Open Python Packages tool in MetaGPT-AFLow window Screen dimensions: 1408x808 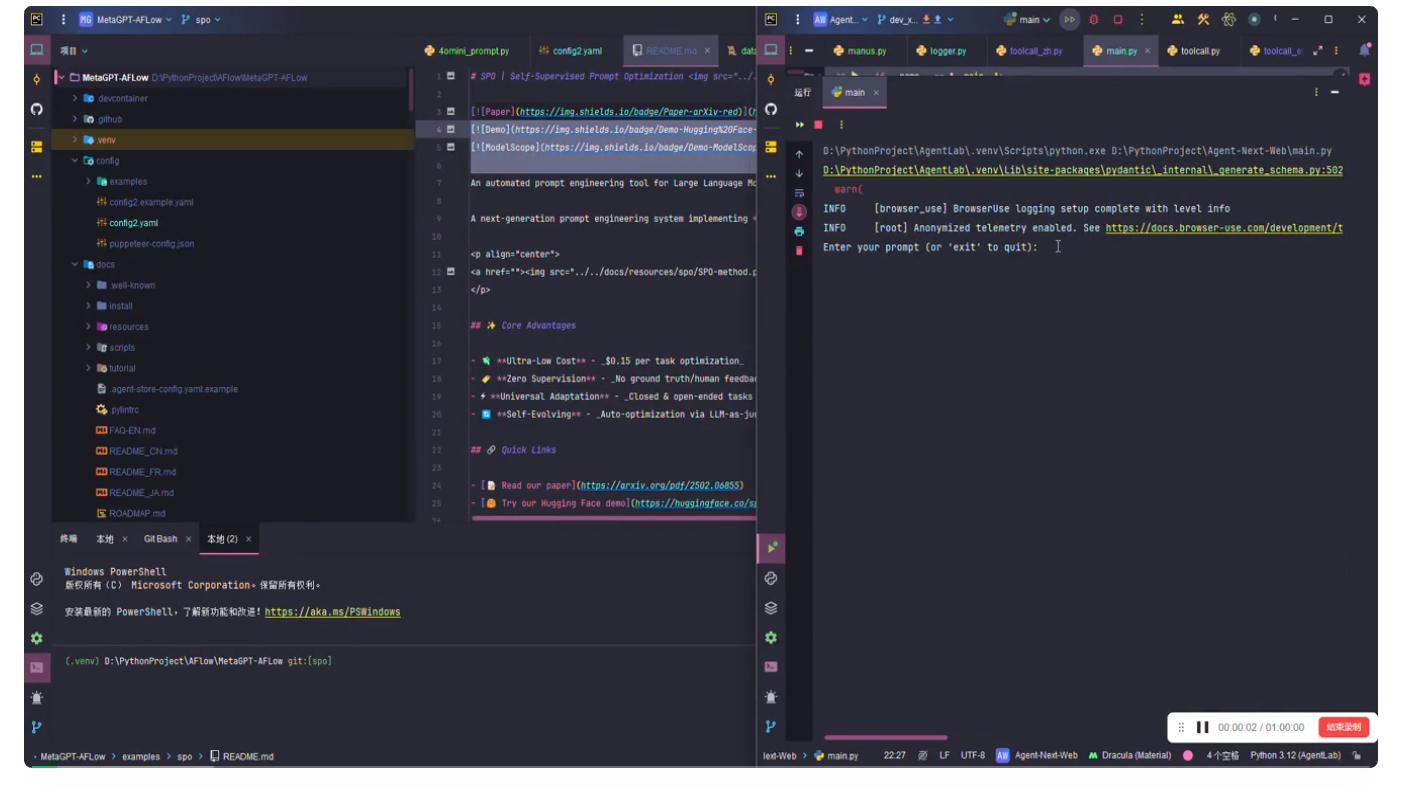tap(37, 579)
